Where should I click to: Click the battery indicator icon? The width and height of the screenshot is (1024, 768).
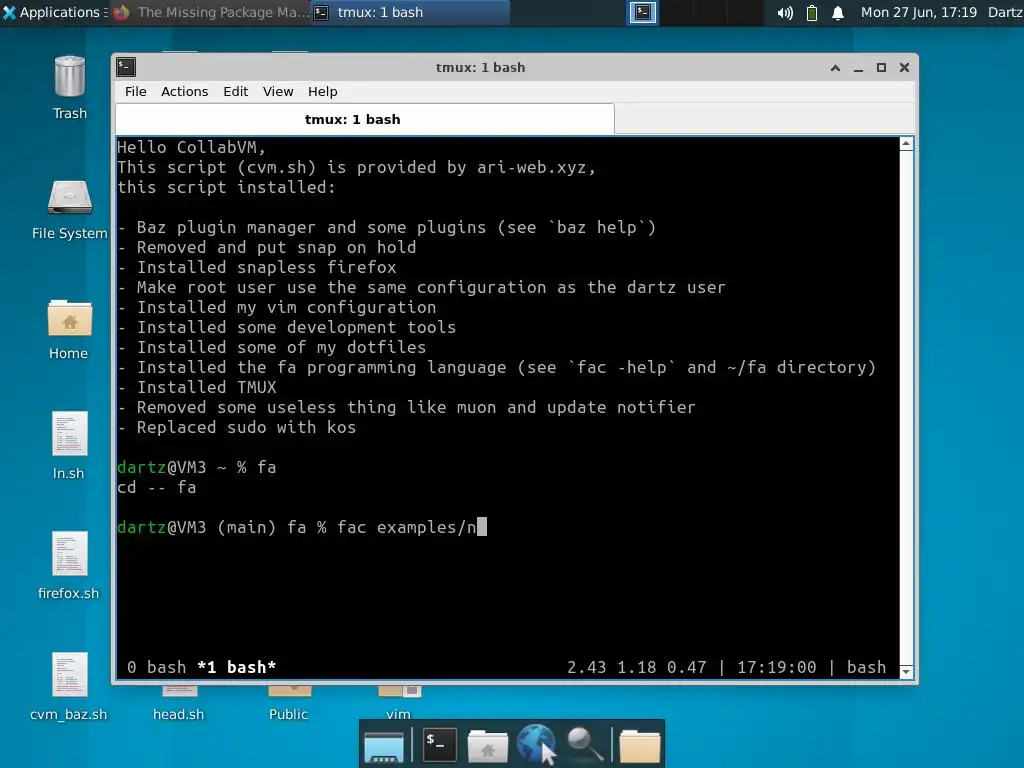point(812,12)
